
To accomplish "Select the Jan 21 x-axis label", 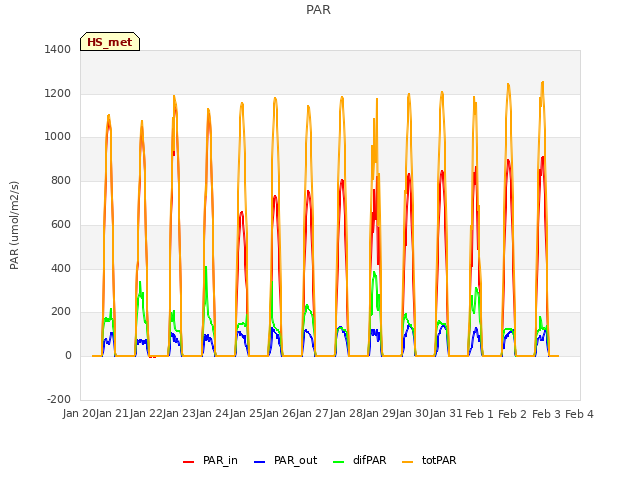I will click(x=112, y=414).
